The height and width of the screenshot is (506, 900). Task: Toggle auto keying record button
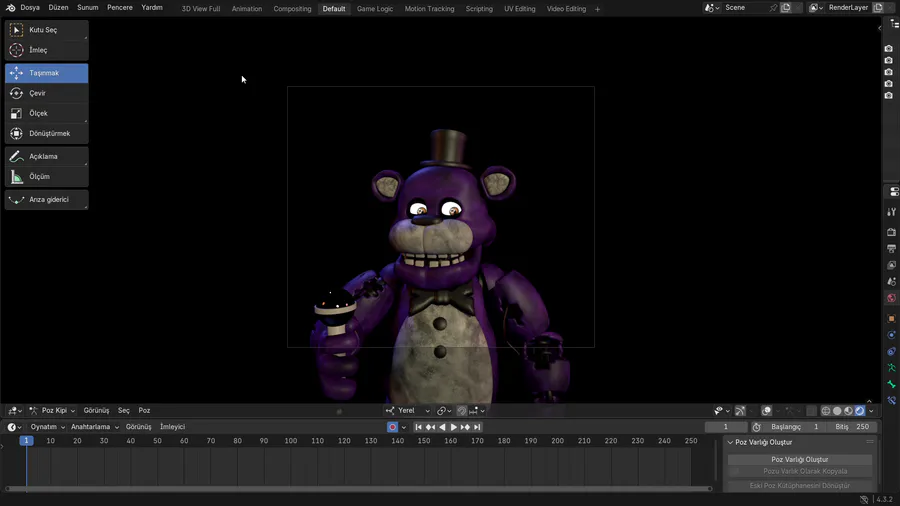[x=392, y=427]
